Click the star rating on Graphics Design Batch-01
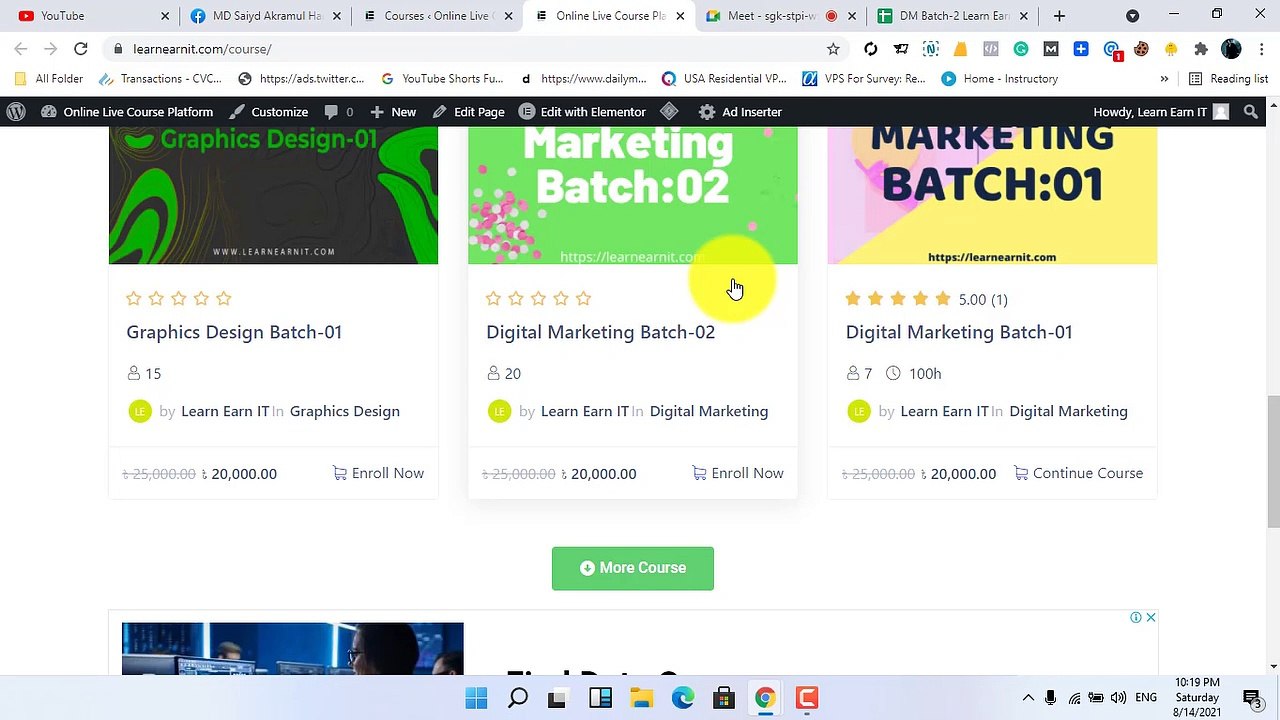Screen dimensions: 1280x720 pyautogui.click(x=179, y=298)
